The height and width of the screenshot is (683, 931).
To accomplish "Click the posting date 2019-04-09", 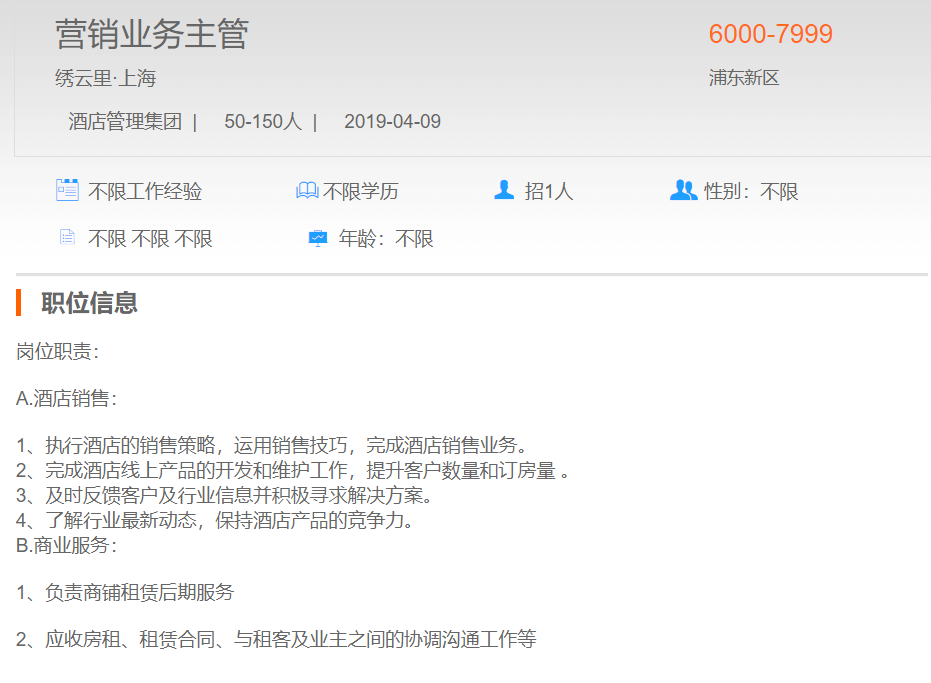I will 392,122.
